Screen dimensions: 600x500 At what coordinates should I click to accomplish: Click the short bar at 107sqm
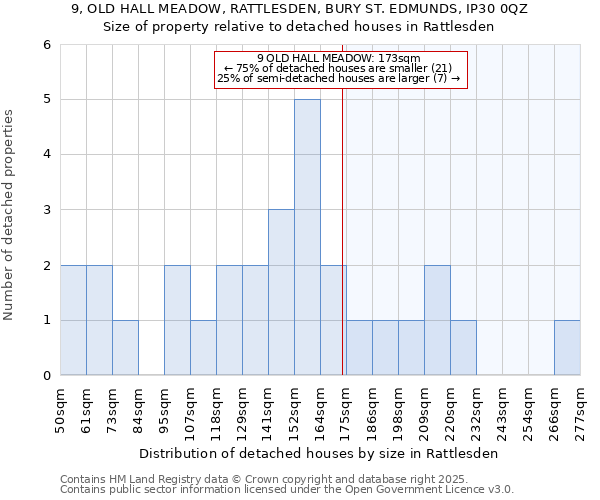pyautogui.click(x=203, y=348)
